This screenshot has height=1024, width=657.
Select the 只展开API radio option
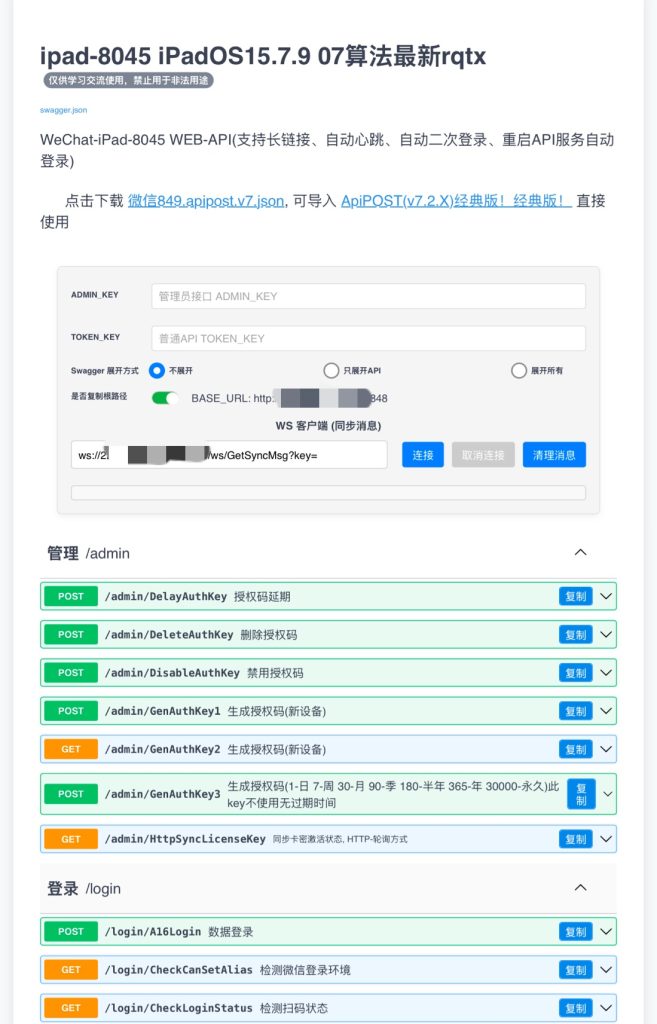coord(331,370)
